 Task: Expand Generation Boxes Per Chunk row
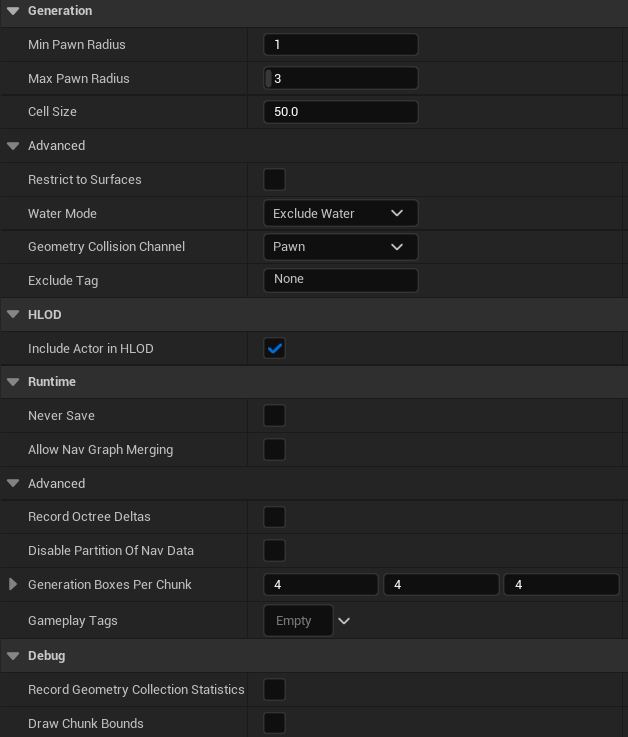[x=13, y=584]
